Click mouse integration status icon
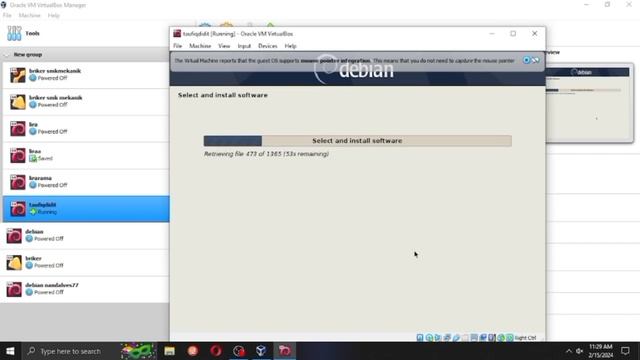 [501, 338]
